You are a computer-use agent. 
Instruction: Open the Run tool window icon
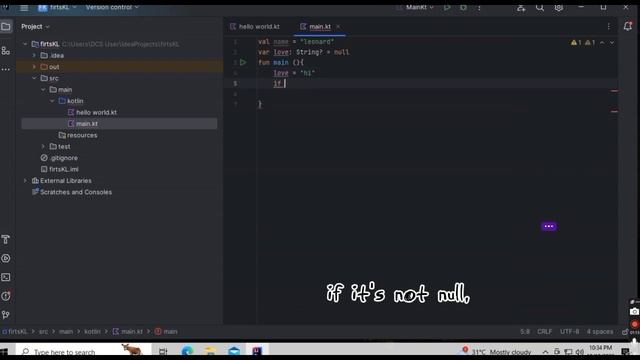[6, 258]
